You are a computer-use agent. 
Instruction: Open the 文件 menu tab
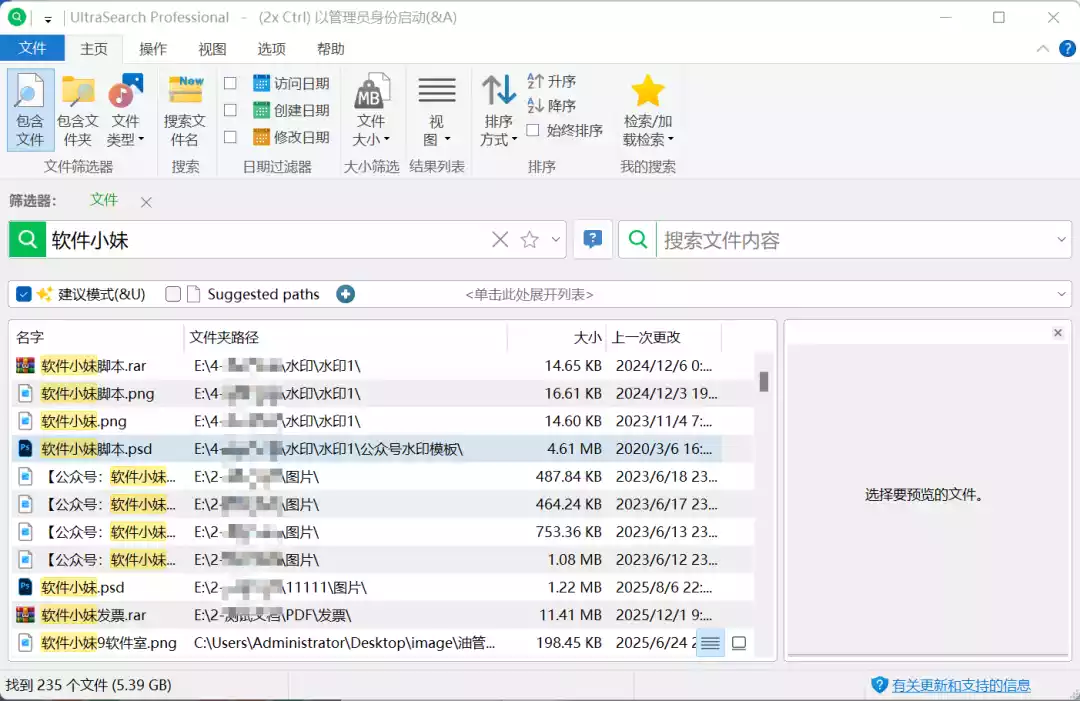tap(32, 48)
